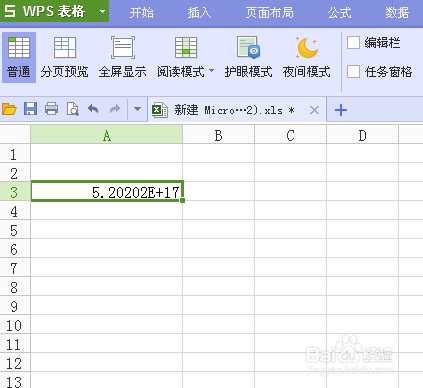Add a new document with plus button
This screenshot has height=388, width=423.
[341, 110]
